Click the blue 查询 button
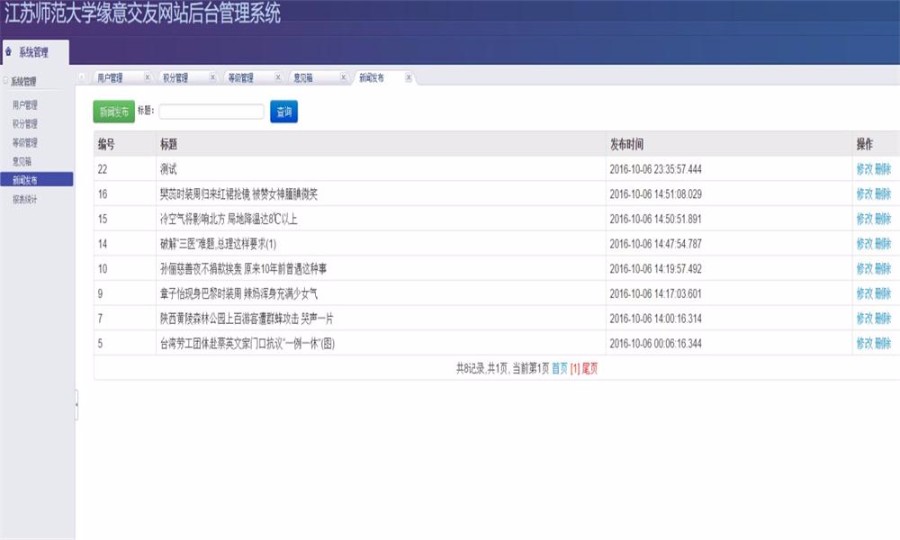This screenshot has width=900, height=540. tap(284, 112)
